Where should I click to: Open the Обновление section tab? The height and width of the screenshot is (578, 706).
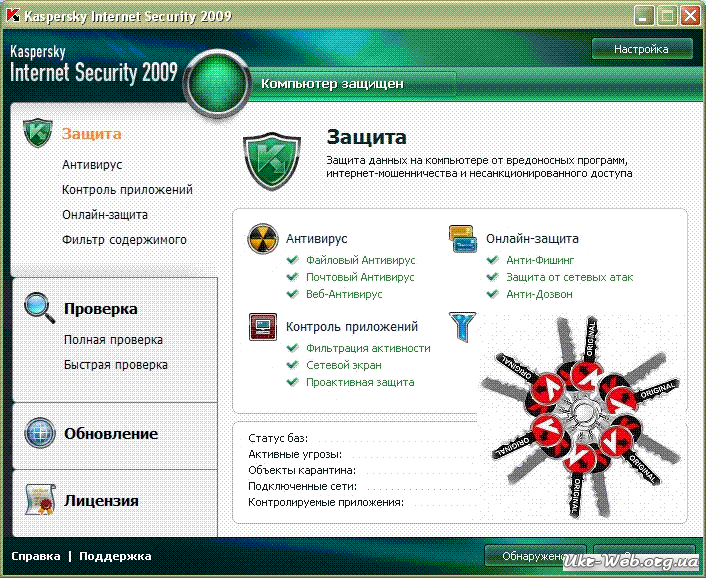pyautogui.click(x=111, y=434)
